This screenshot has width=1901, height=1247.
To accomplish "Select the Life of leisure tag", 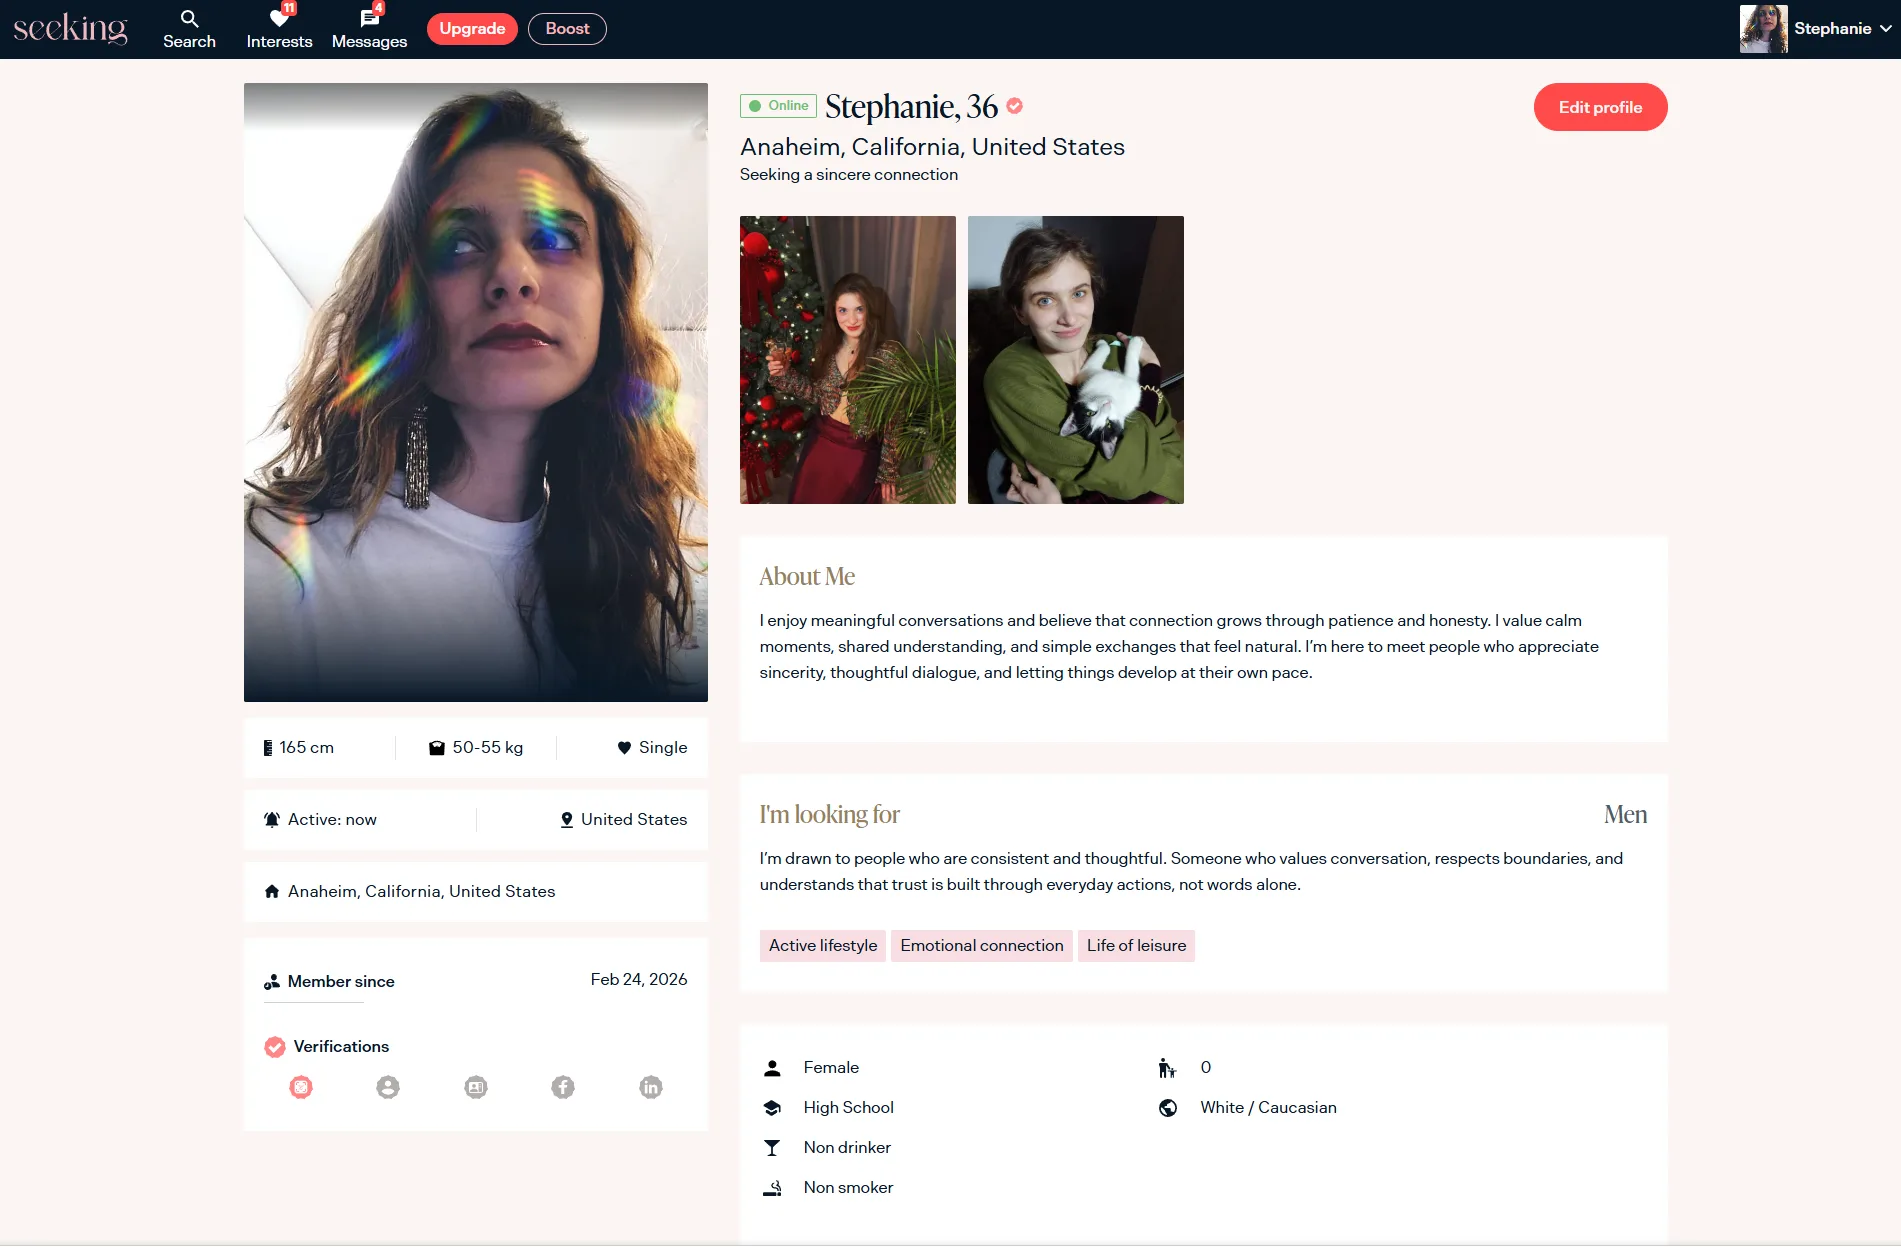I will [1136, 946].
